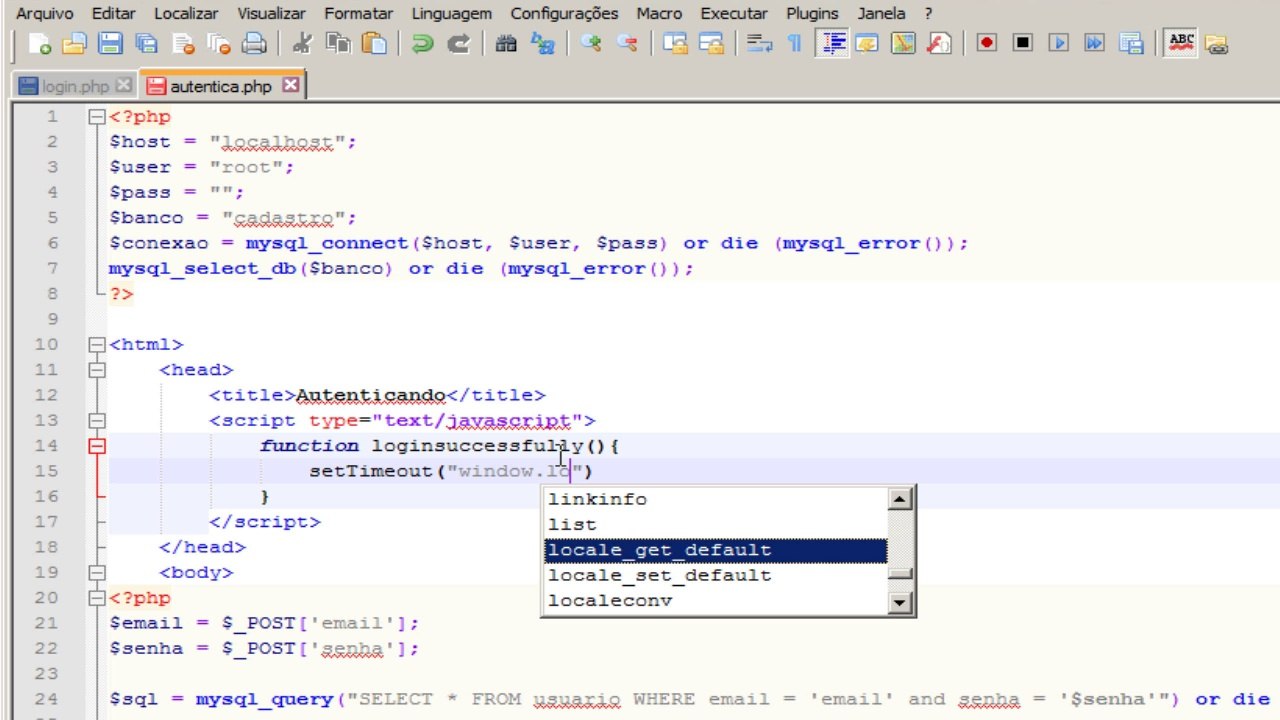Image resolution: width=1280 pixels, height=720 pixels.
Task: Click the Close All documents icon
Action: tap(219, 44)
